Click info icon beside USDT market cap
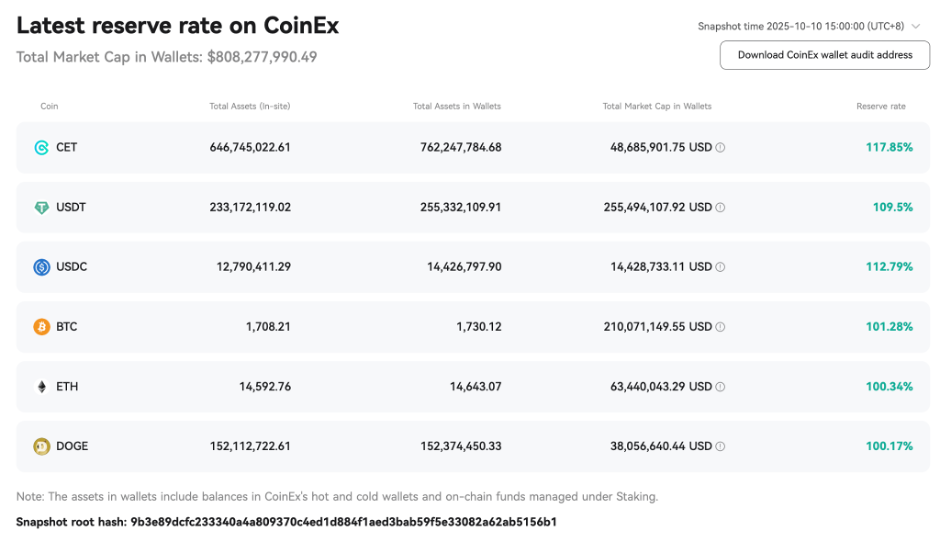This screenshot has height=543, width=941. click(720, 208)
